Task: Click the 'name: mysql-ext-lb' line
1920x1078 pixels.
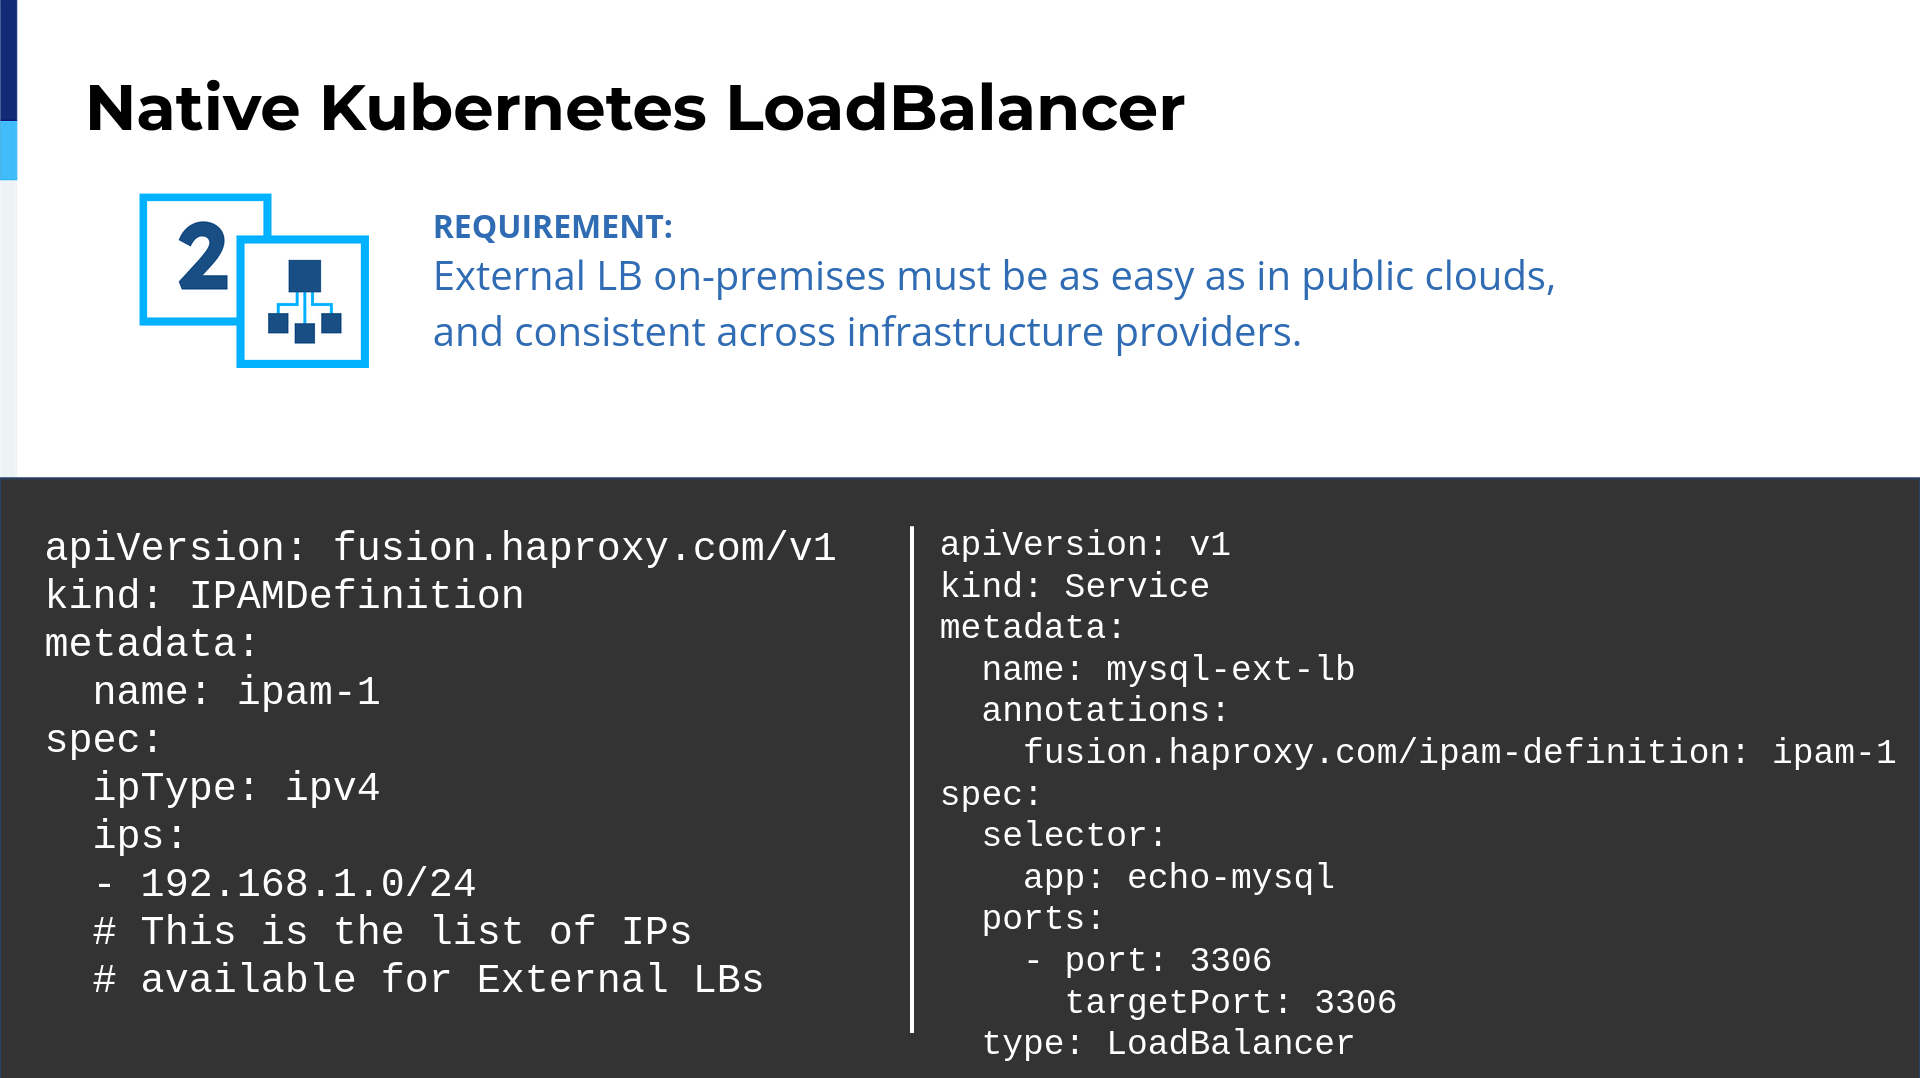Action: click(1168, 670)
